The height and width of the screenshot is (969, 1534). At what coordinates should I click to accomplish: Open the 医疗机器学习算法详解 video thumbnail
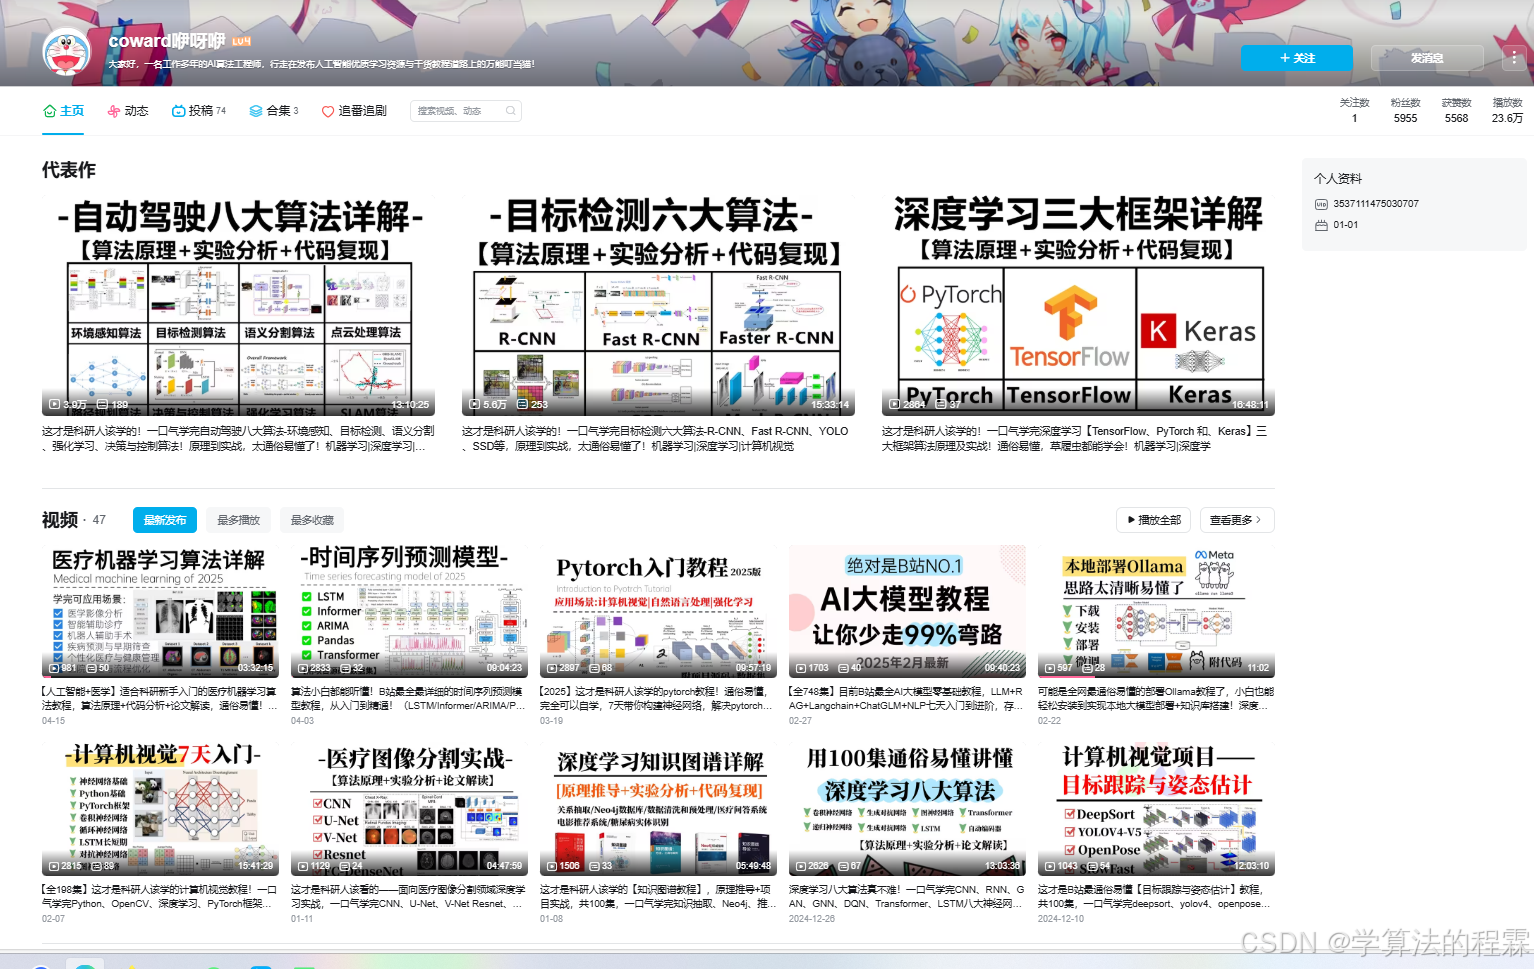point(159,611)
